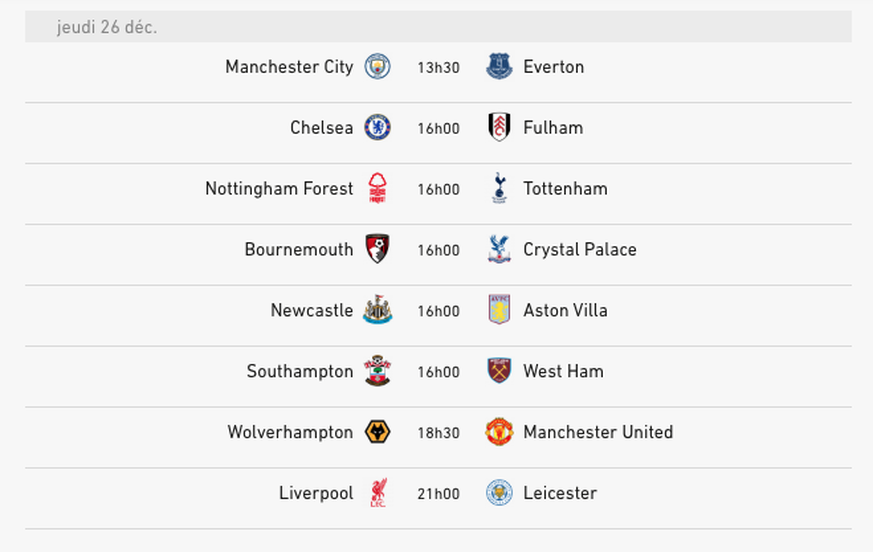
Task: Click the Liverpool liver bird logo
Action: point(379,493)
